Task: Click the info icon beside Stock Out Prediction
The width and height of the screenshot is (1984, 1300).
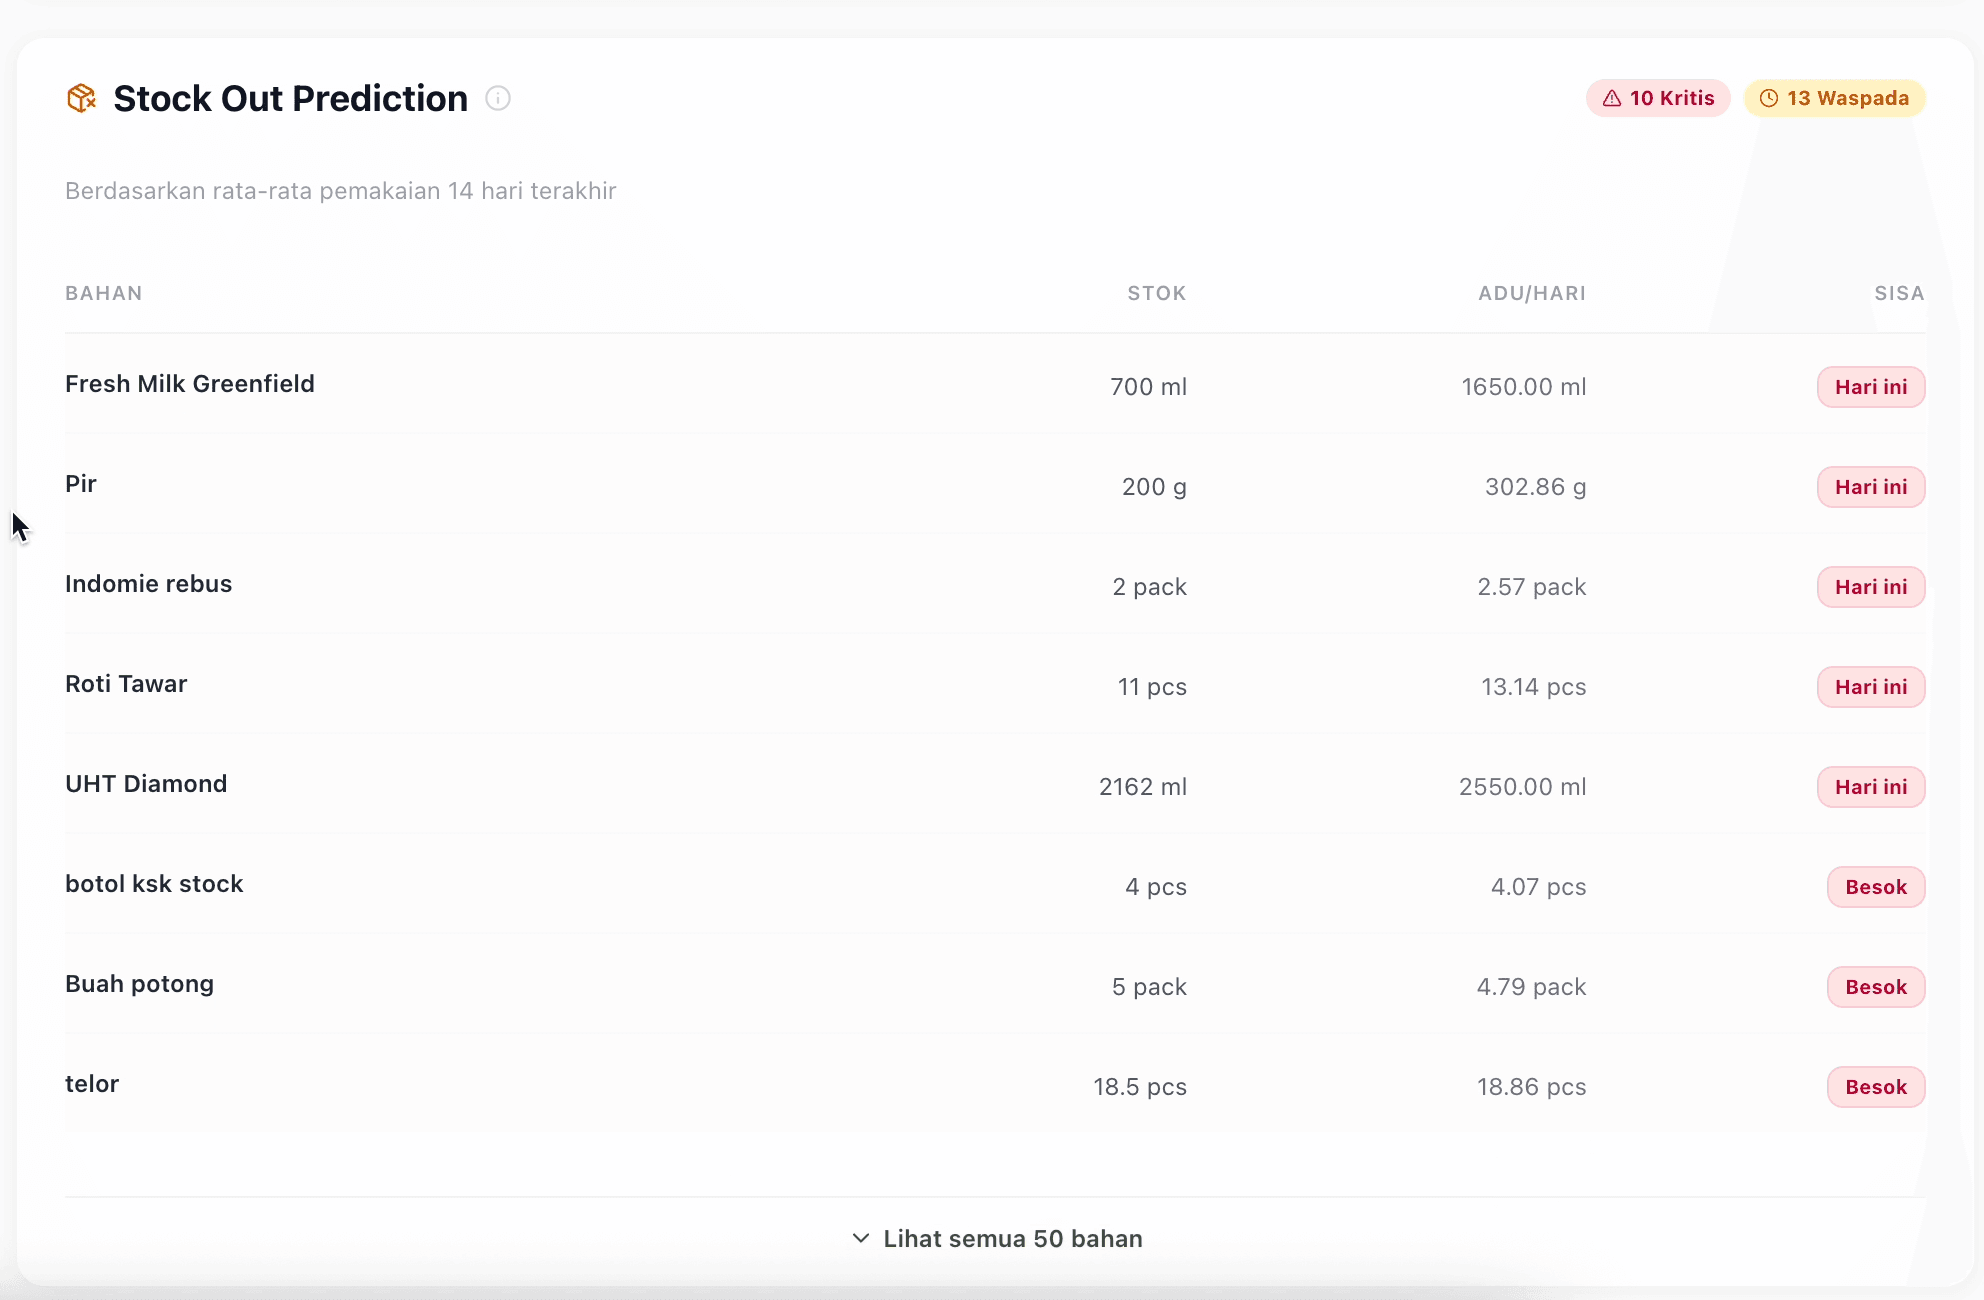Action: coord(498,98)
